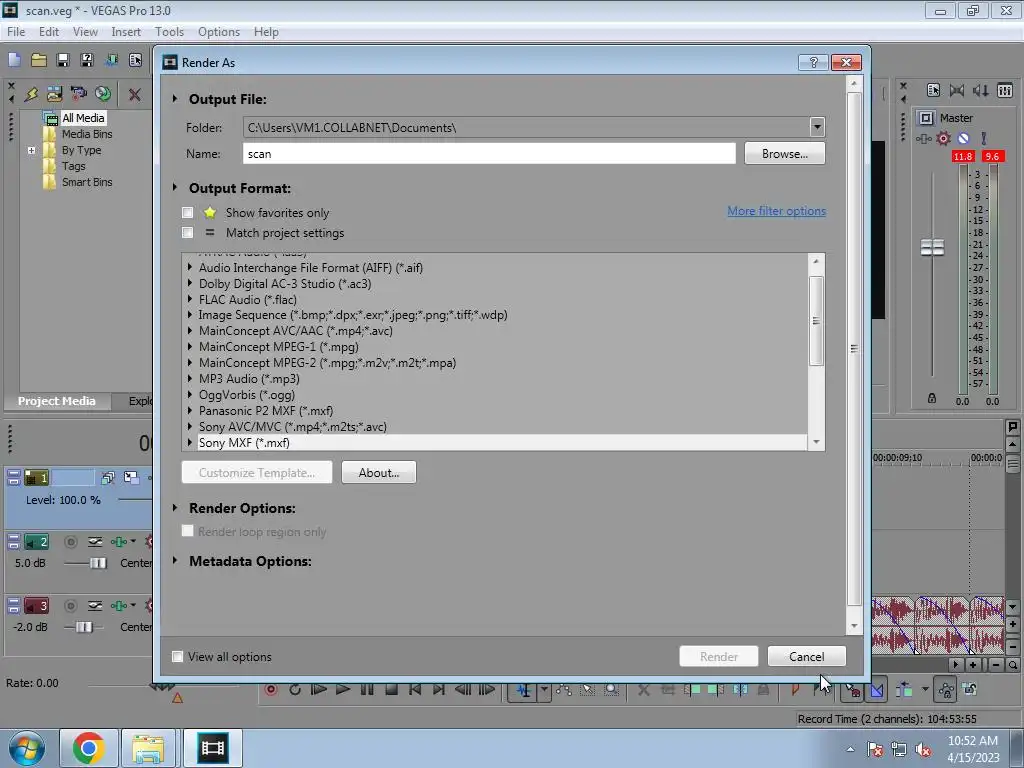The height and width of the screenshot is (768, 1024).
Task: Click the Loop Playback icon
Action: (x=295, y=690)
